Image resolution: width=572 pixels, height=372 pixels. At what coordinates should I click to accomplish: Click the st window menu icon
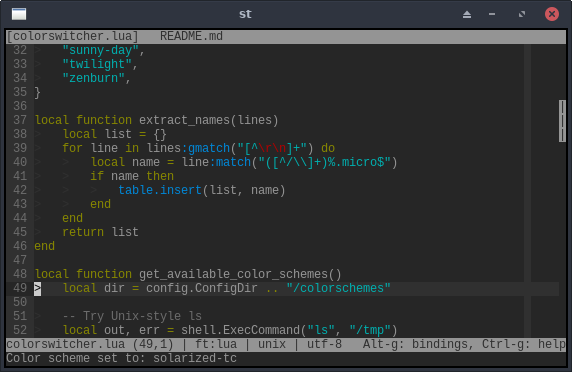(x=19, y=14)
